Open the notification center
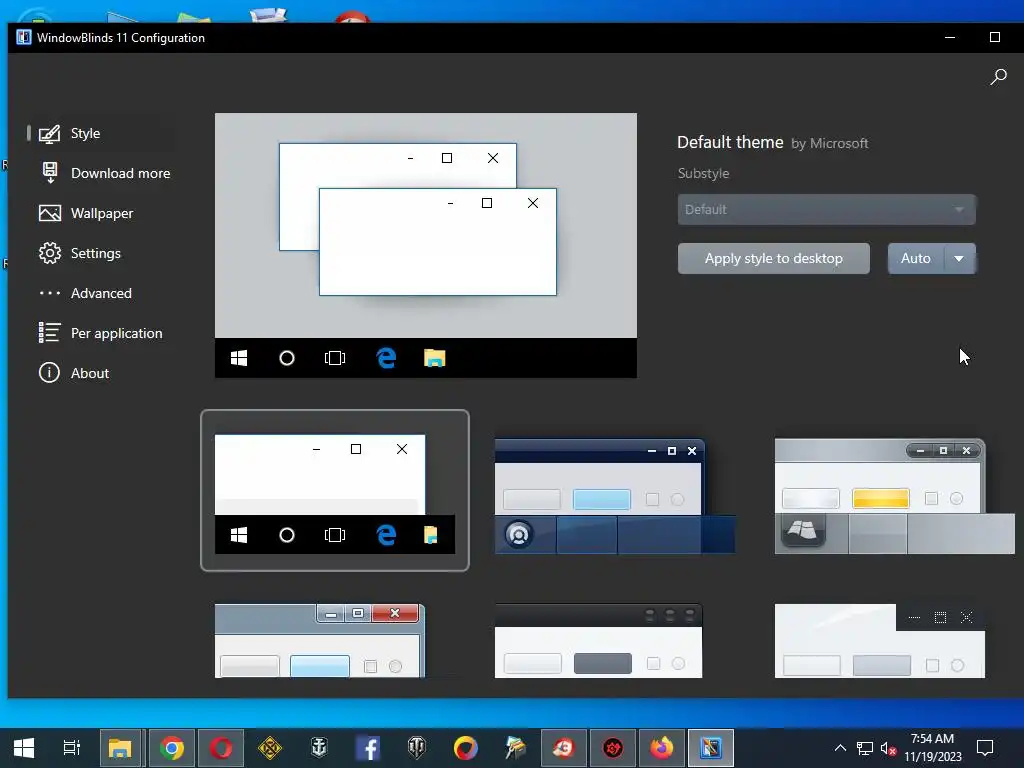Screen dimensions: 1024x768 (985, 748)
